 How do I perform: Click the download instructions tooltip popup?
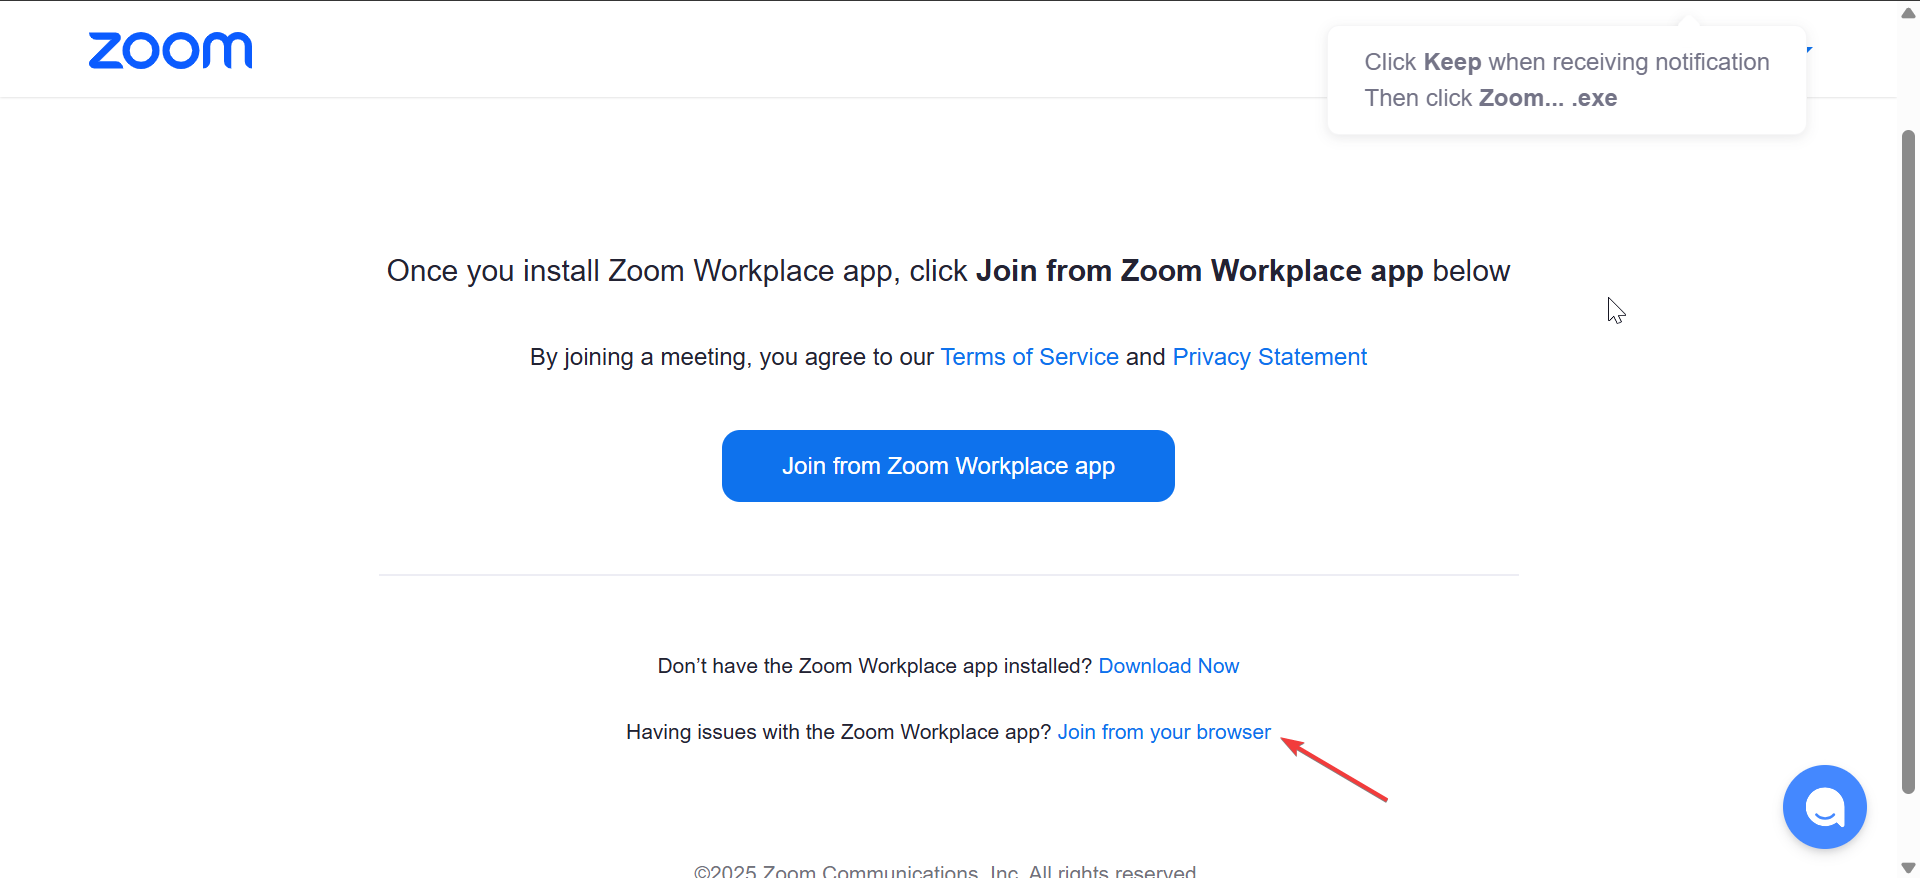click(1566, 80)
